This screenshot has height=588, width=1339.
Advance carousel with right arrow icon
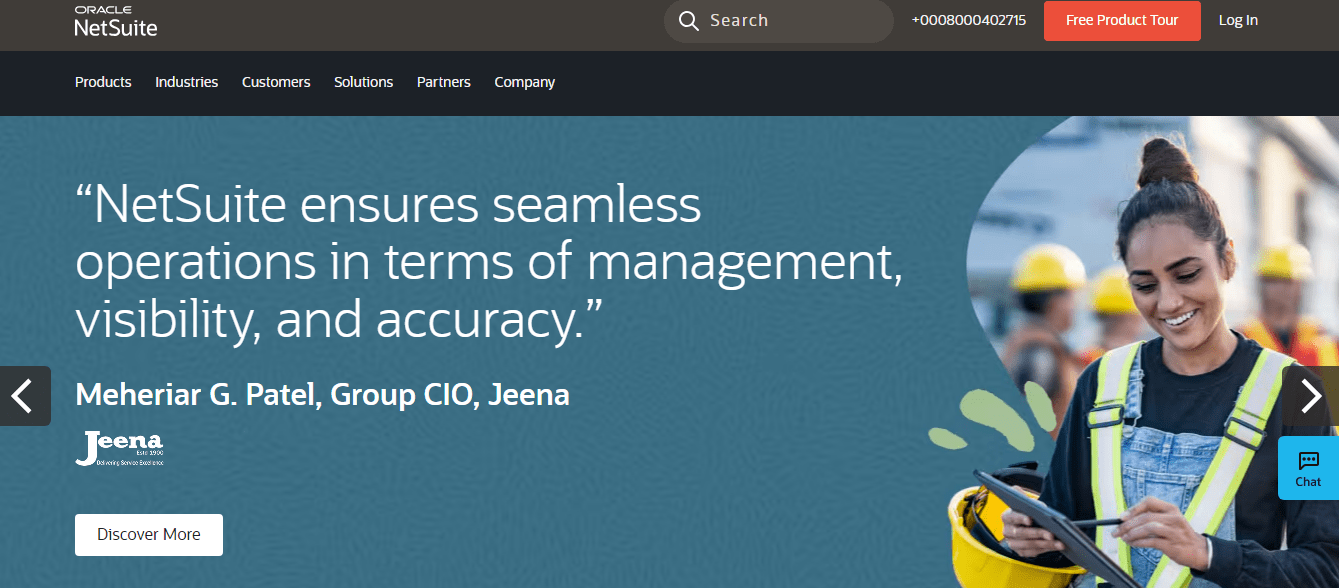[1313, 396]
